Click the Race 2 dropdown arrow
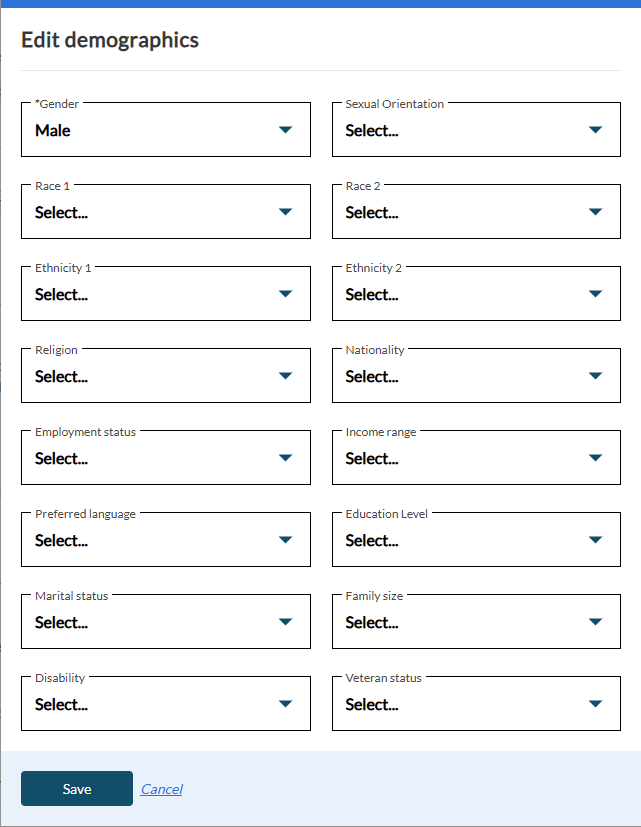641x827 pixels. click(x=596, y=212)
